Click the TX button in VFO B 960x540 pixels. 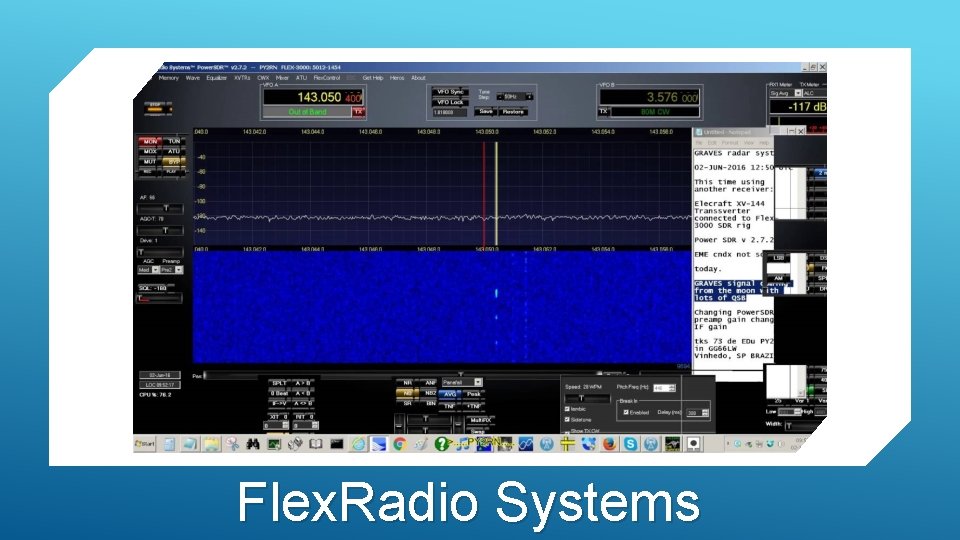pyautogui.click(x=603, y=111)
